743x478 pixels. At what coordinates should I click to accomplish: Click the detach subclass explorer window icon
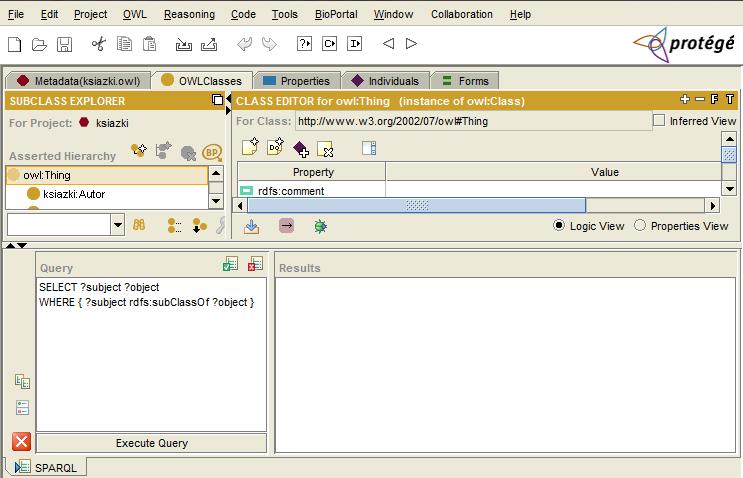pyautogui.click(x=217, y=99)
